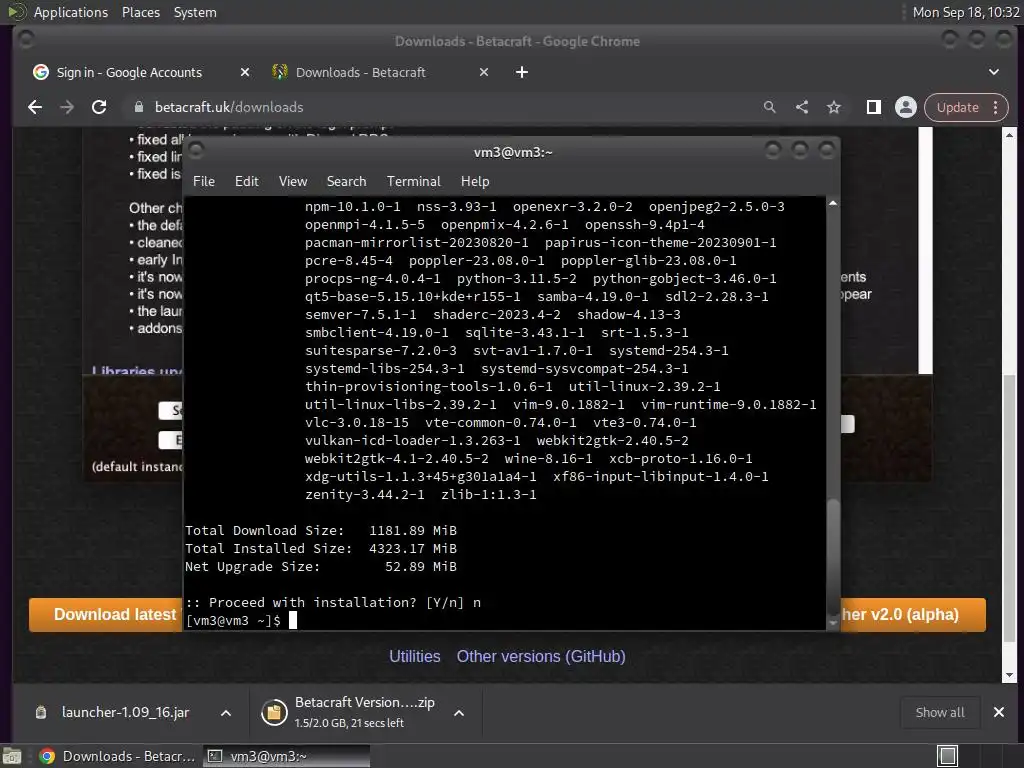Select vm3@vm3:~ taskbar window button
1024x768 pixels.
click(286, 756)
